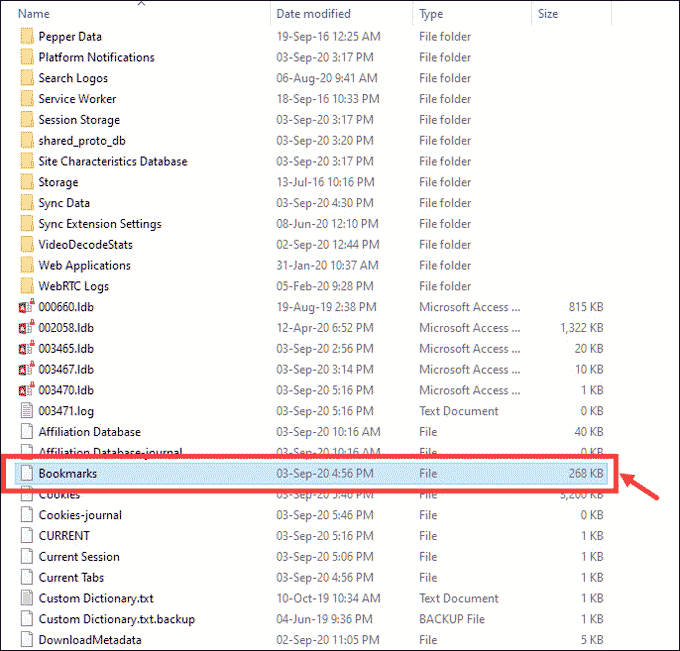This screenshot has height=651, width=680.
Task: Select the Web Applications folder name
Action: pyautogui.click(x=85, y=265)
